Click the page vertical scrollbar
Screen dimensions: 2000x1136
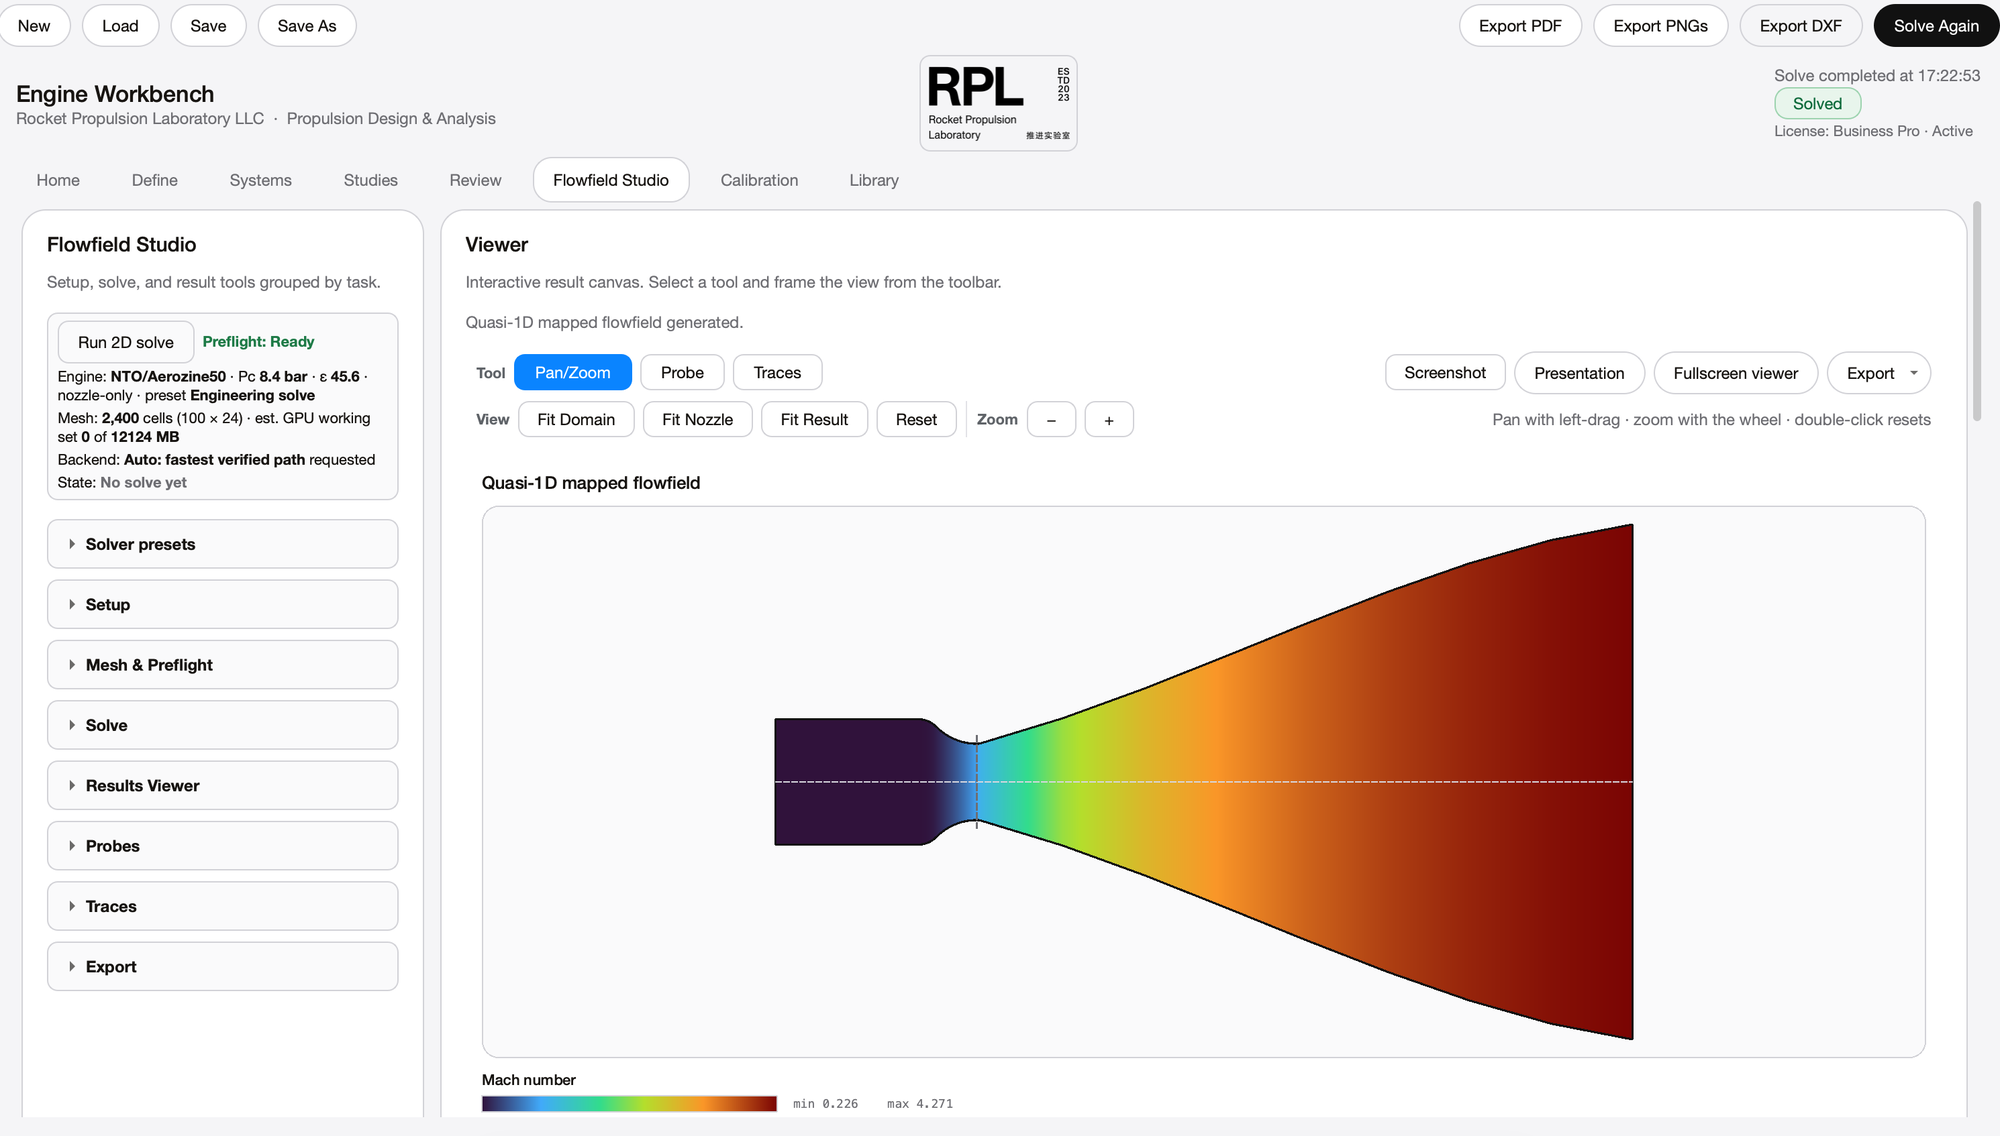pyautogui.click(x=1977, y=311)
